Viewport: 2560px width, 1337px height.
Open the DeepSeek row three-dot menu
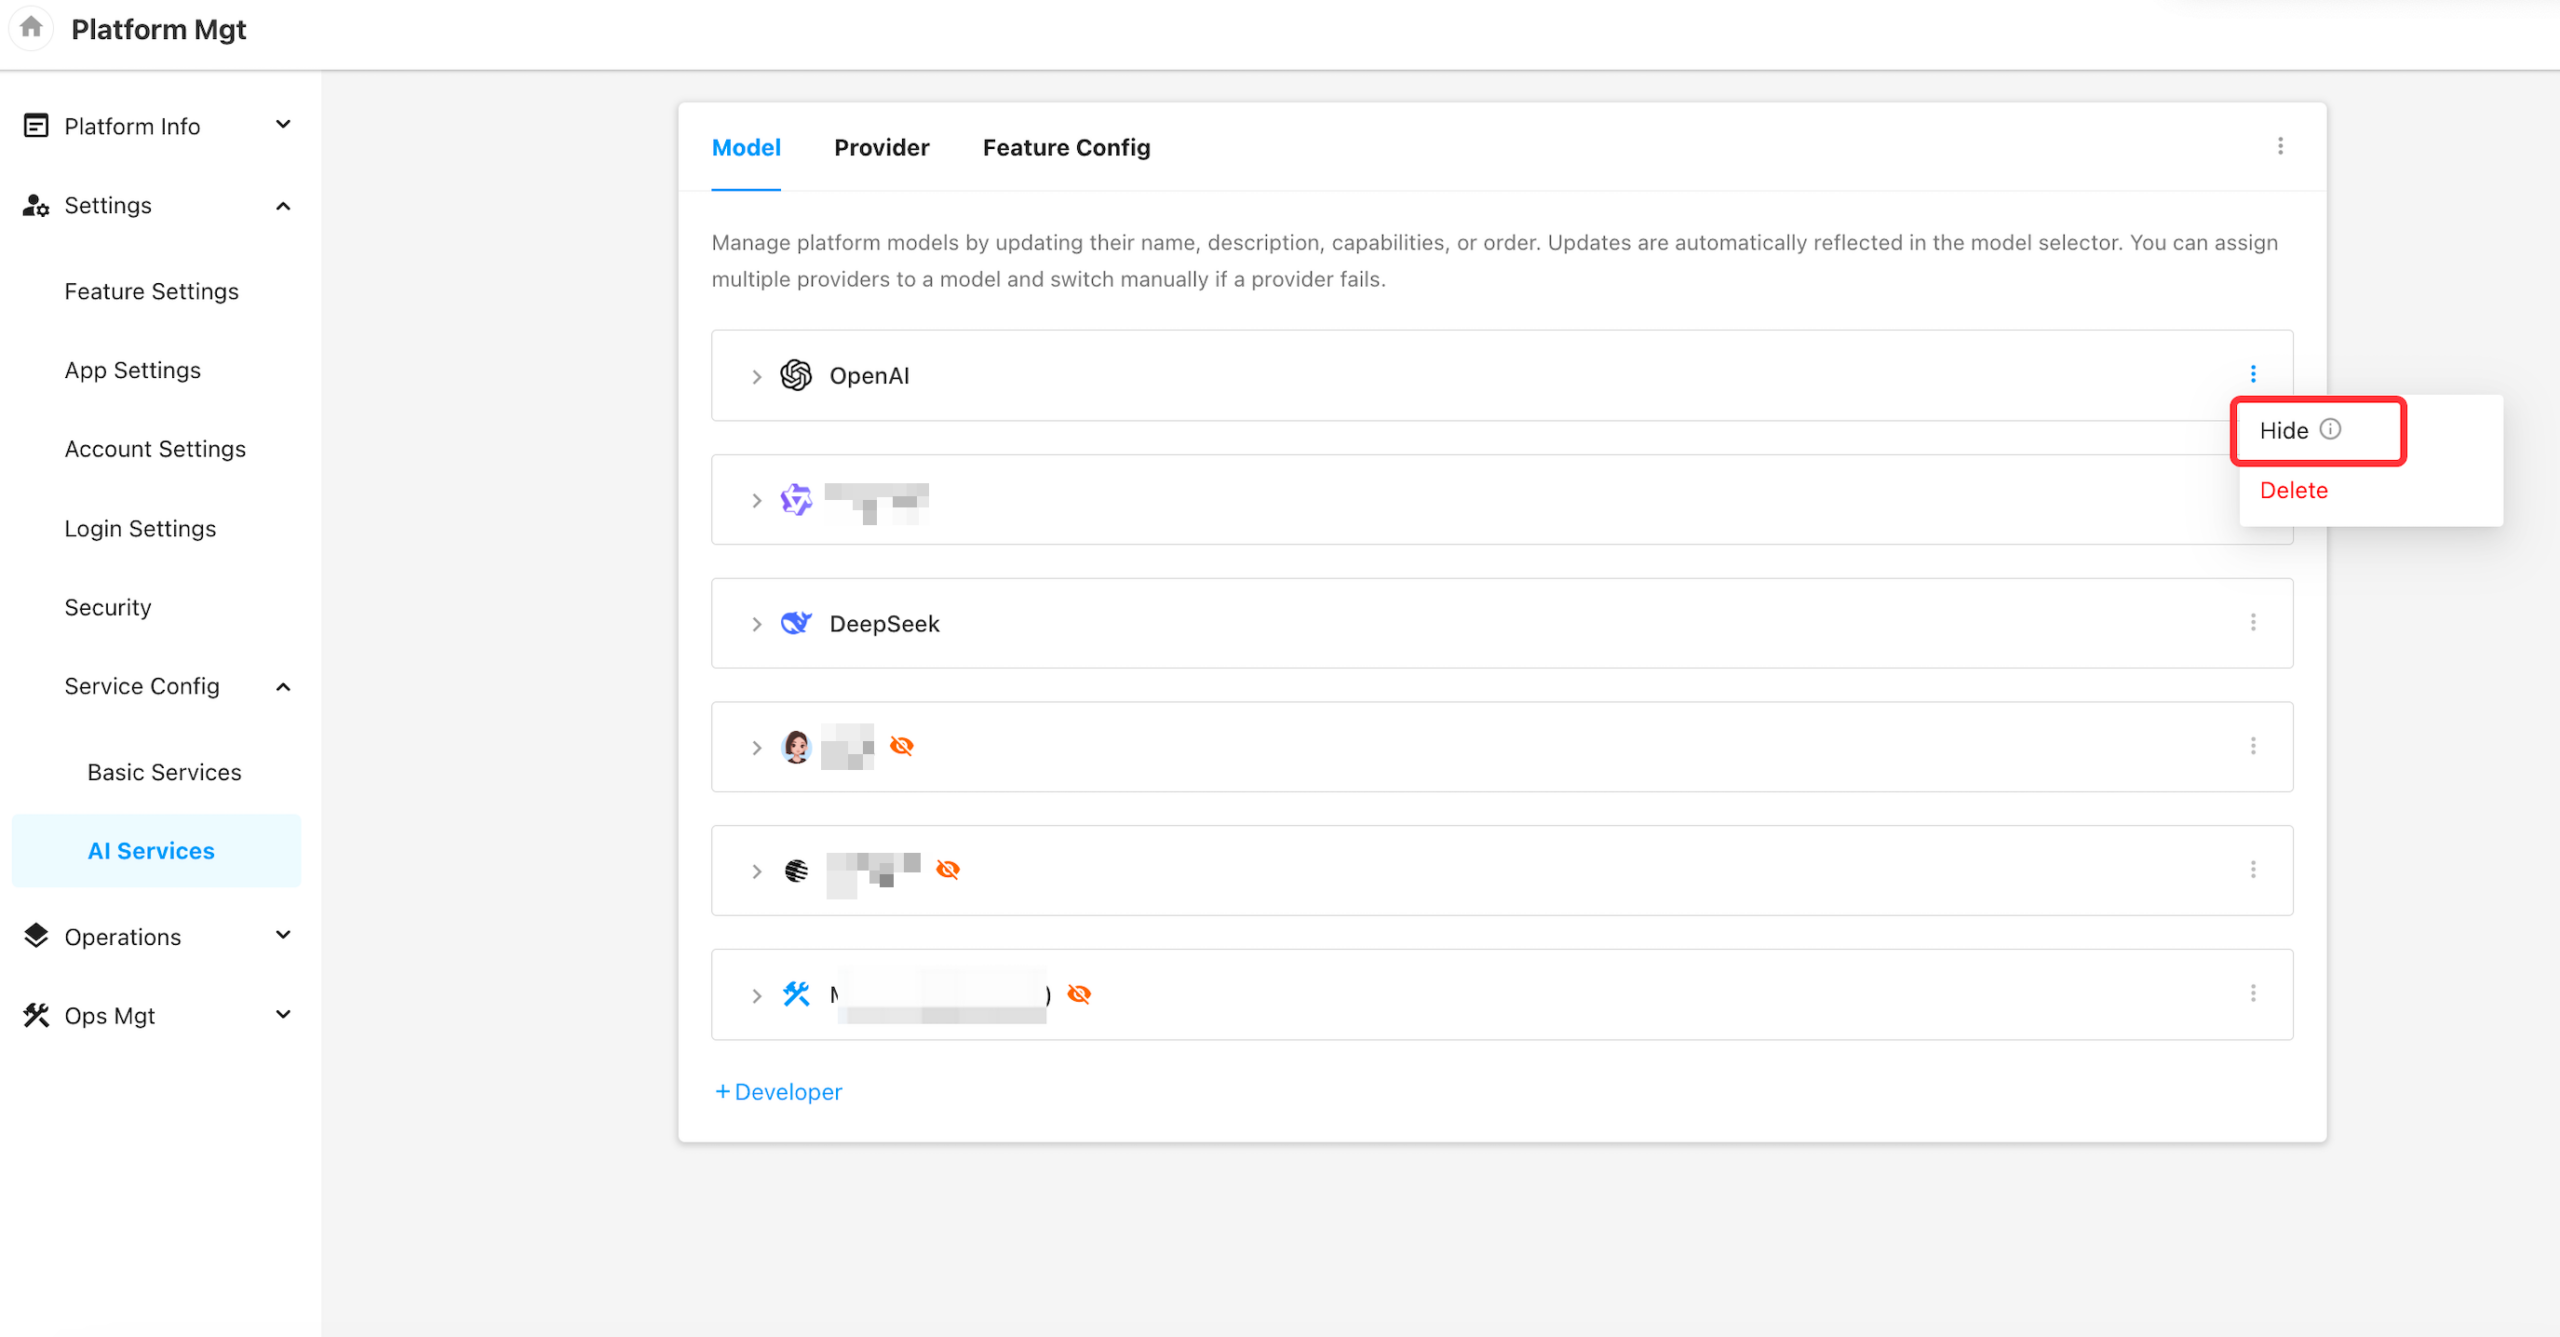pyautogui.click(x=2253, y=623)
